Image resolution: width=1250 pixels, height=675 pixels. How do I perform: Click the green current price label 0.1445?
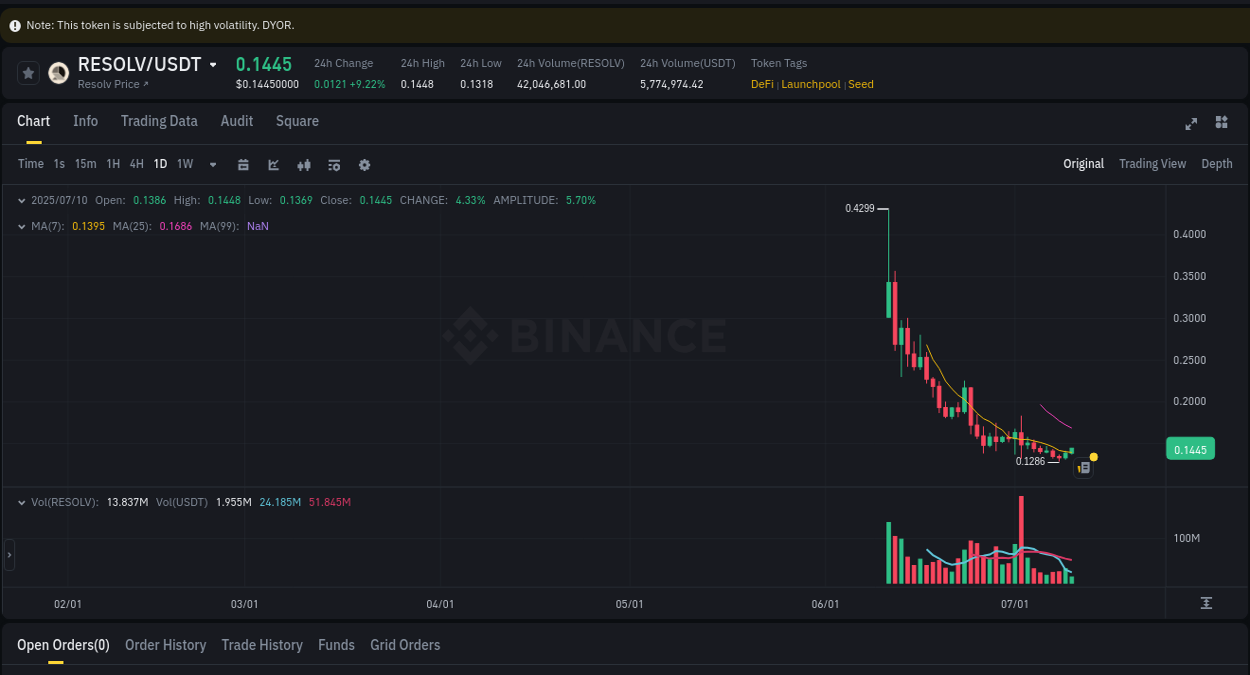[x=1189, y=448]
